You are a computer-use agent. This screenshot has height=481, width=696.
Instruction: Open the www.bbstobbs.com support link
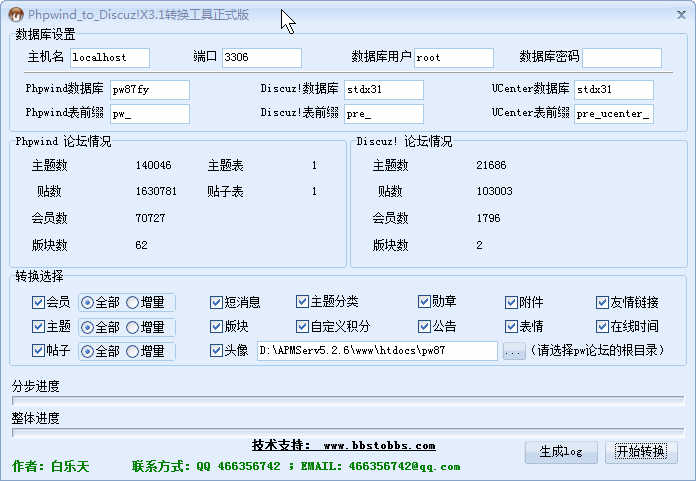pos(380,446)
